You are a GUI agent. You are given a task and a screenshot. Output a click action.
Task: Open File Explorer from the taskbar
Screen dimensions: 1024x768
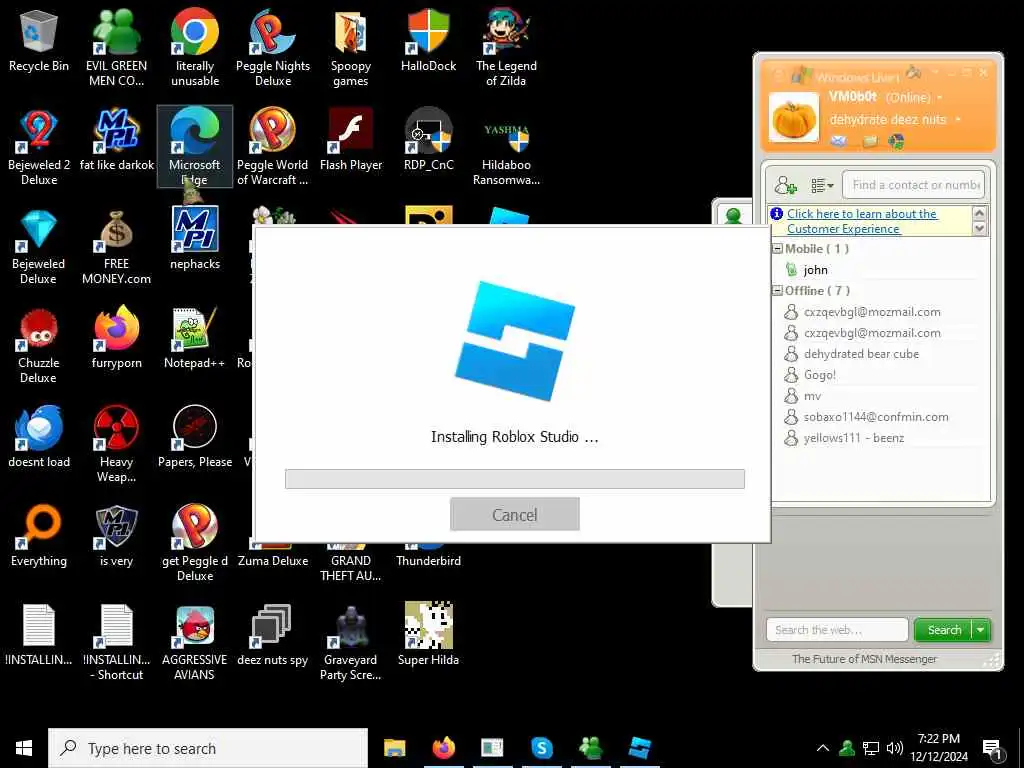pyautogui.click(x=394, y=748)
